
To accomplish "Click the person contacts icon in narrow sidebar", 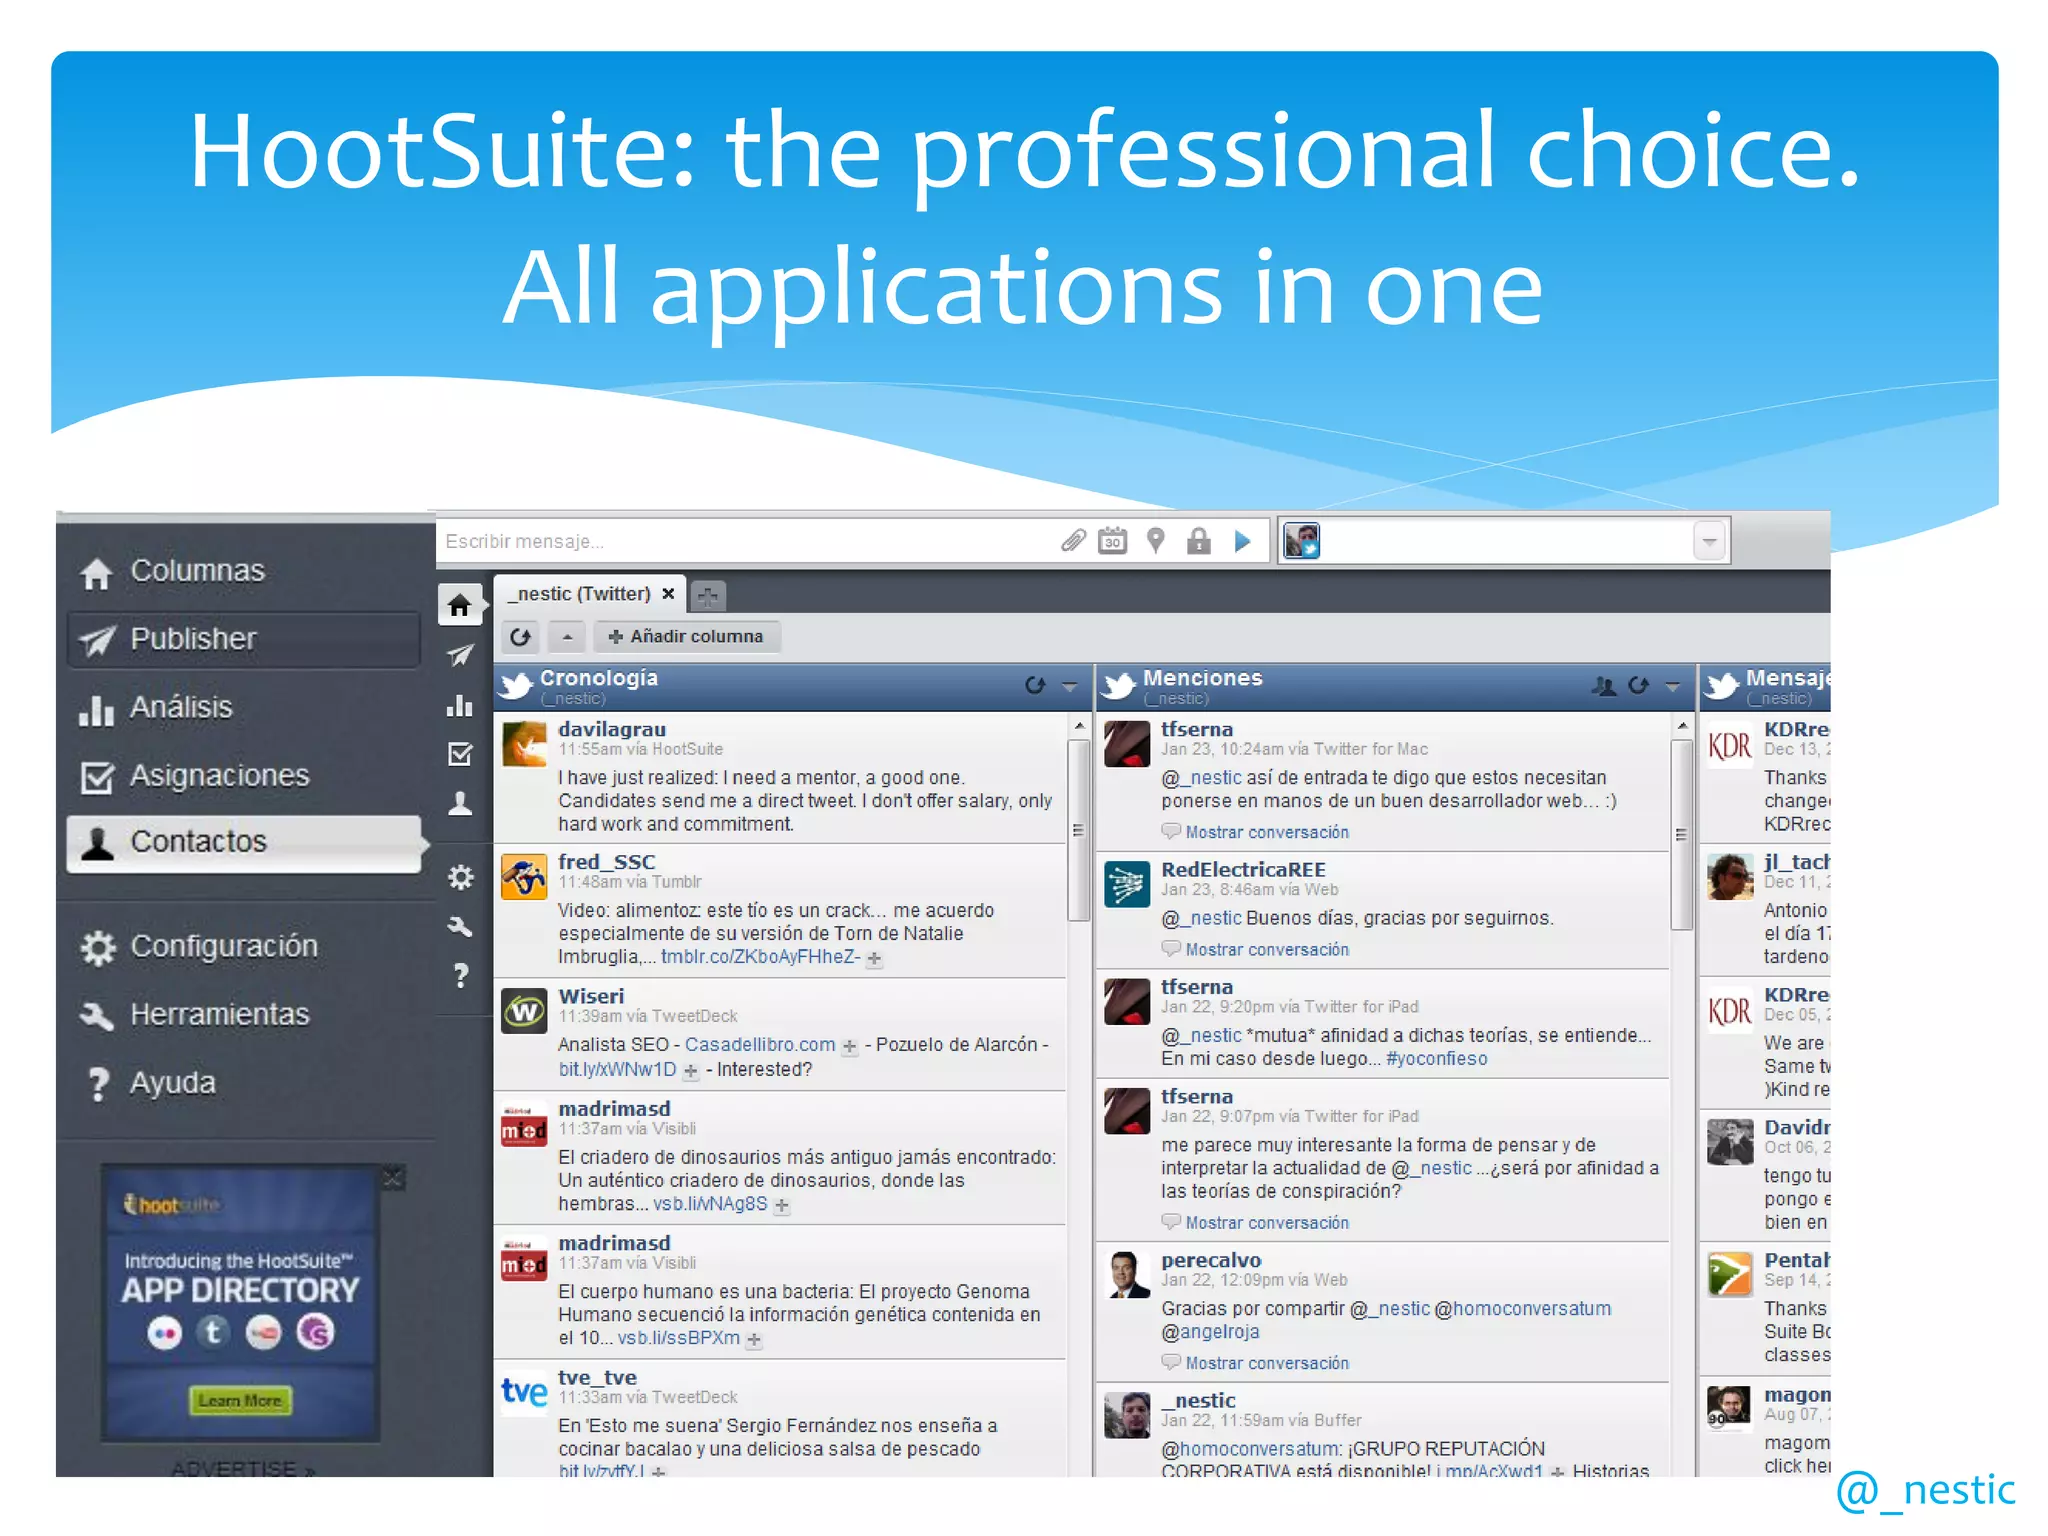I will pos(460,803).
